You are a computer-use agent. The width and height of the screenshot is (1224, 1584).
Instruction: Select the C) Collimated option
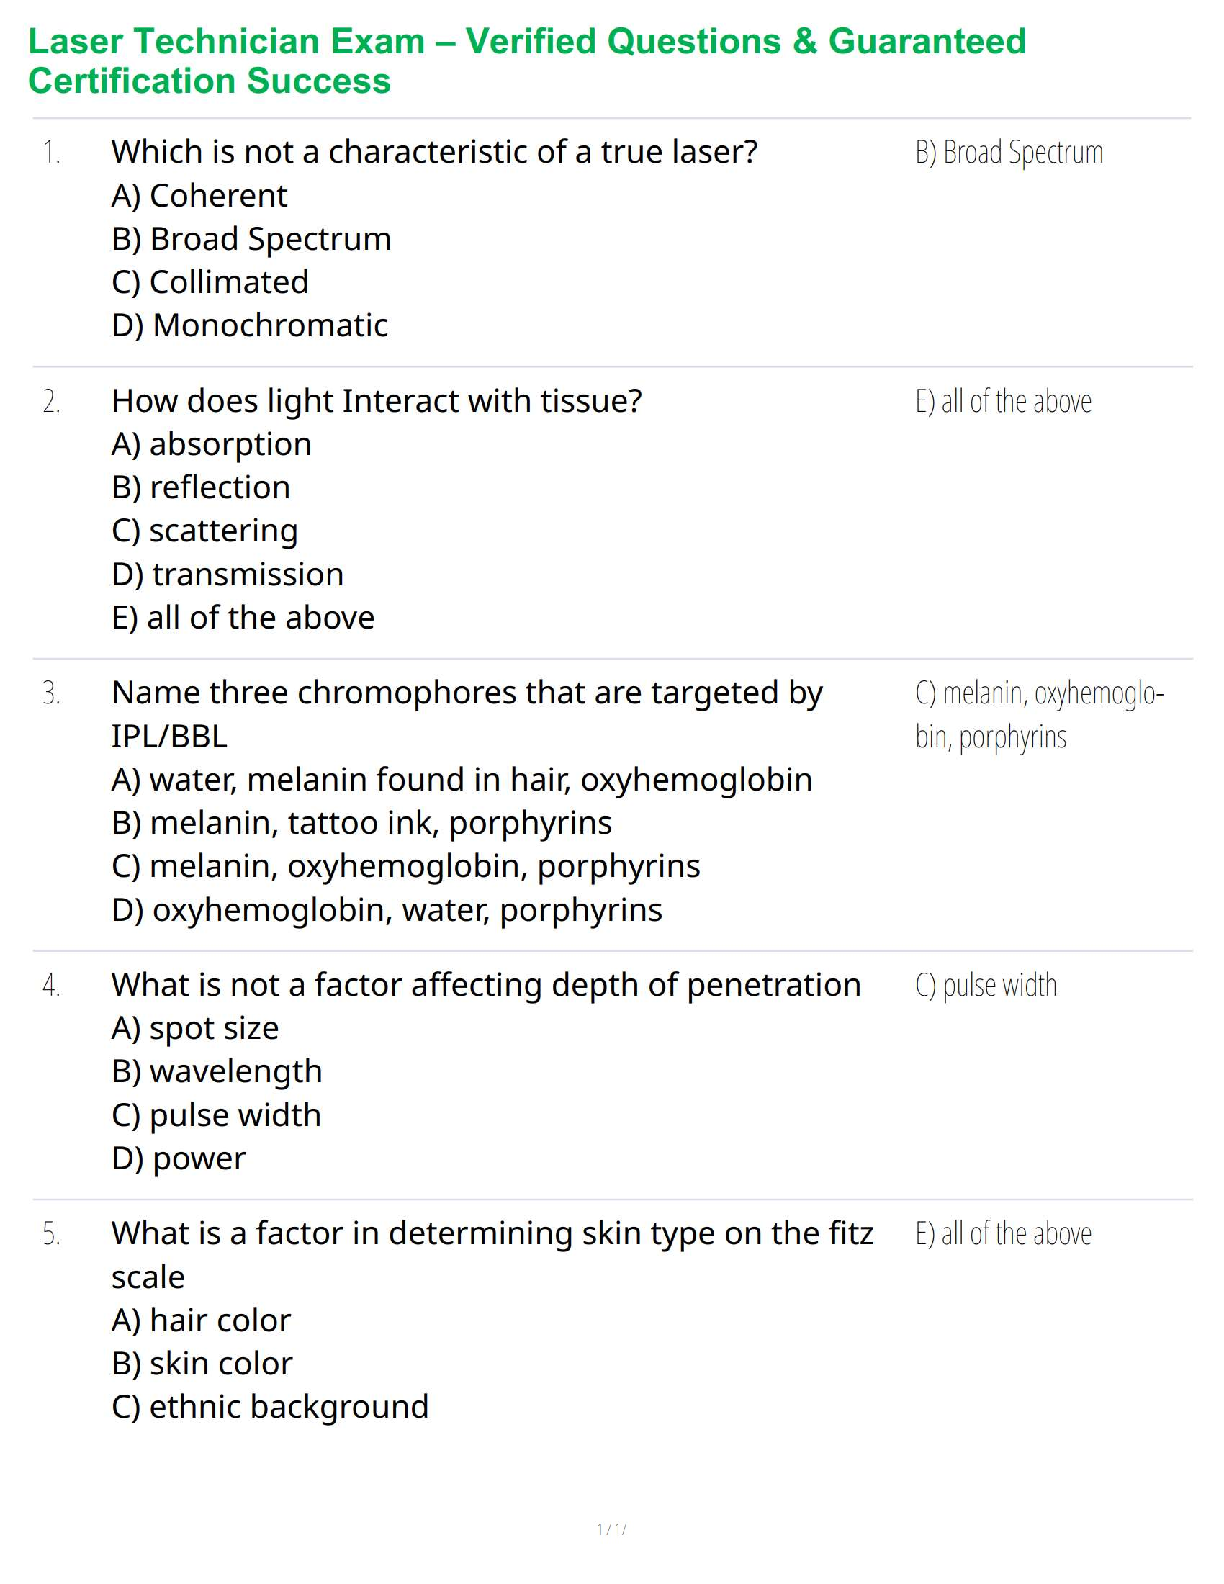pyautogui.click(x=210, y=282)
